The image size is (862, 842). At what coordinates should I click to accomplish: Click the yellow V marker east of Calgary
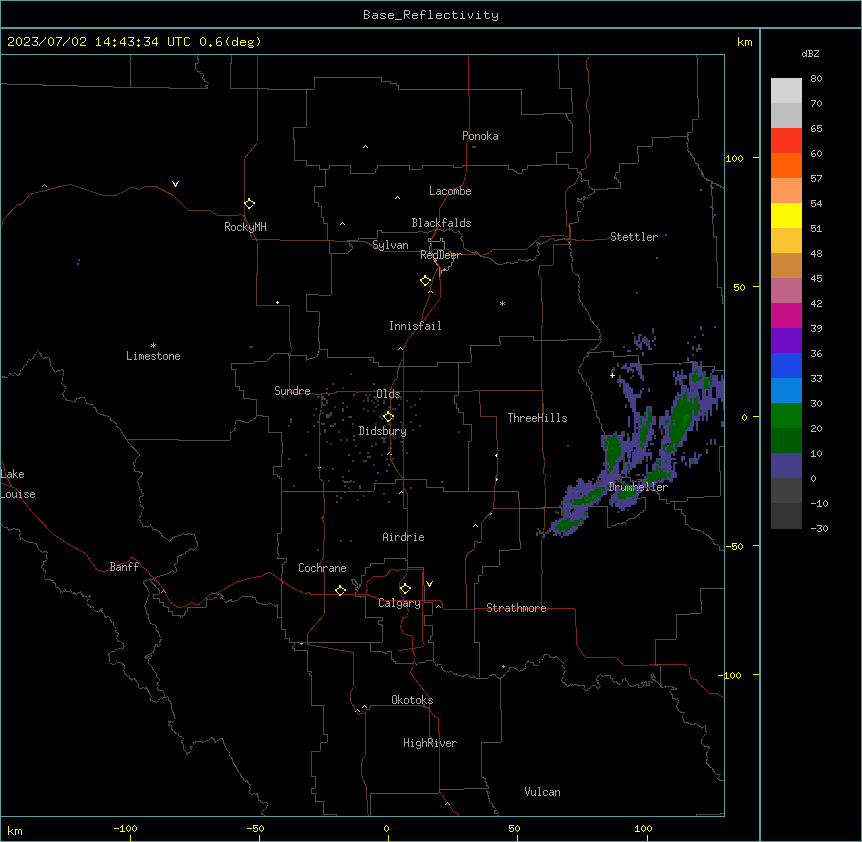pos(429,584)
